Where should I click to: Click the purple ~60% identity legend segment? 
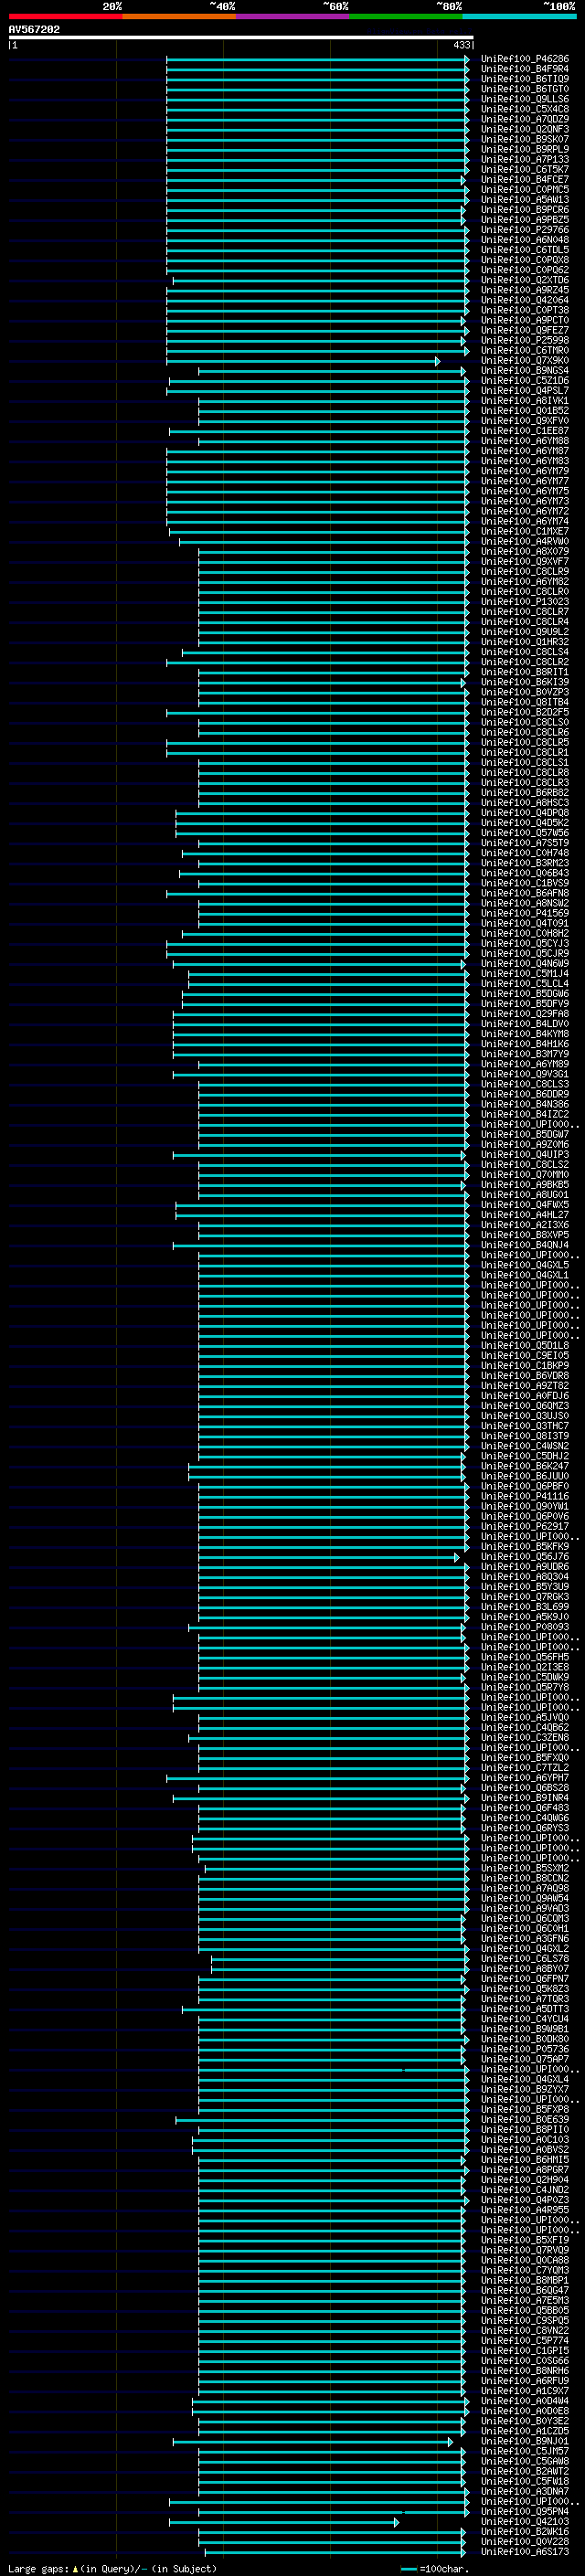click(292, 16)
